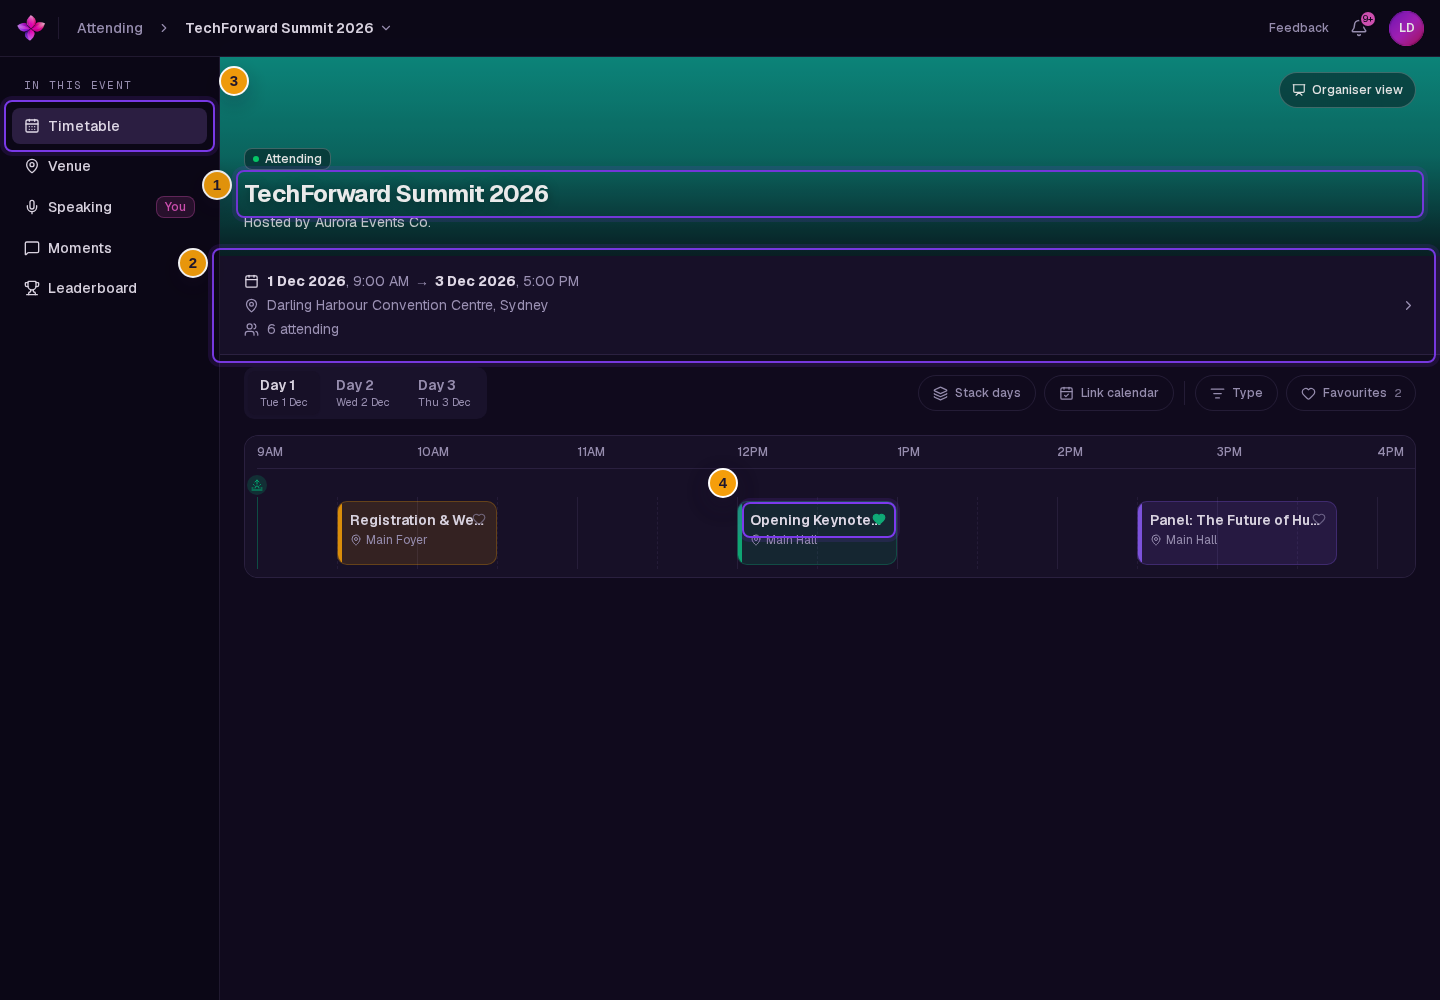This screenshot has height=1000, width=1440.
Task: Unfavourite the Opening Keynote session
Action: coord(879,519)
